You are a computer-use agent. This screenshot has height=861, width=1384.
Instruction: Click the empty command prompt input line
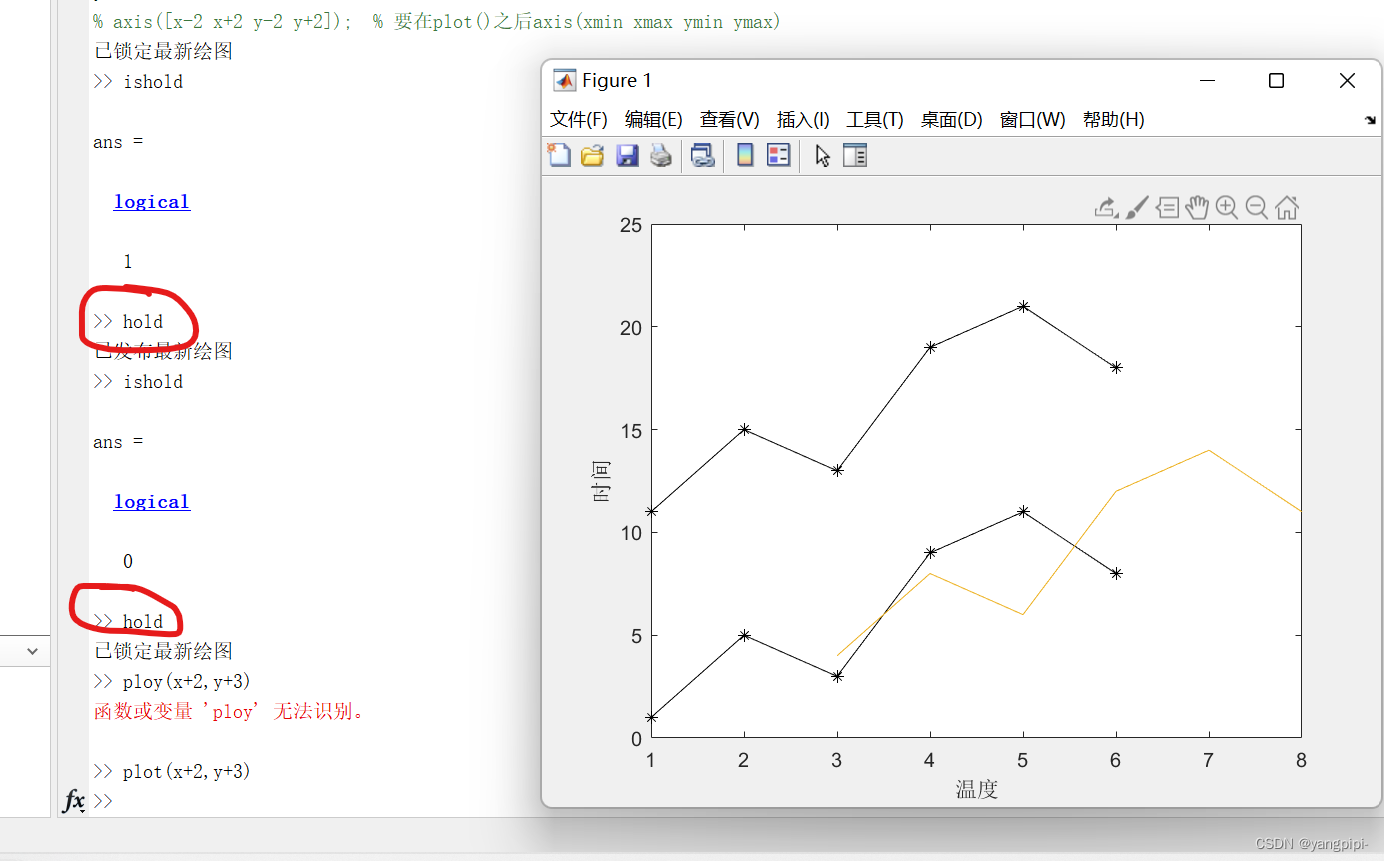click(300, 802)
